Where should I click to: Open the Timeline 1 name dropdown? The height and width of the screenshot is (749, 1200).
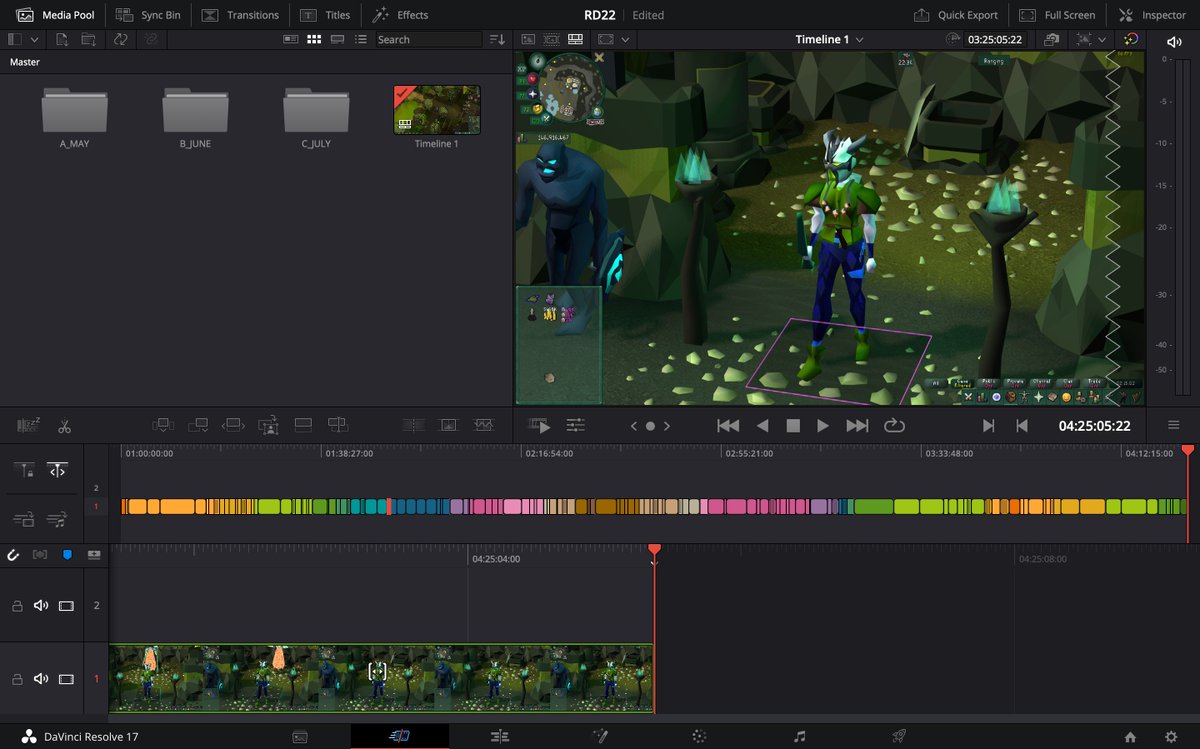click(829, 39)
